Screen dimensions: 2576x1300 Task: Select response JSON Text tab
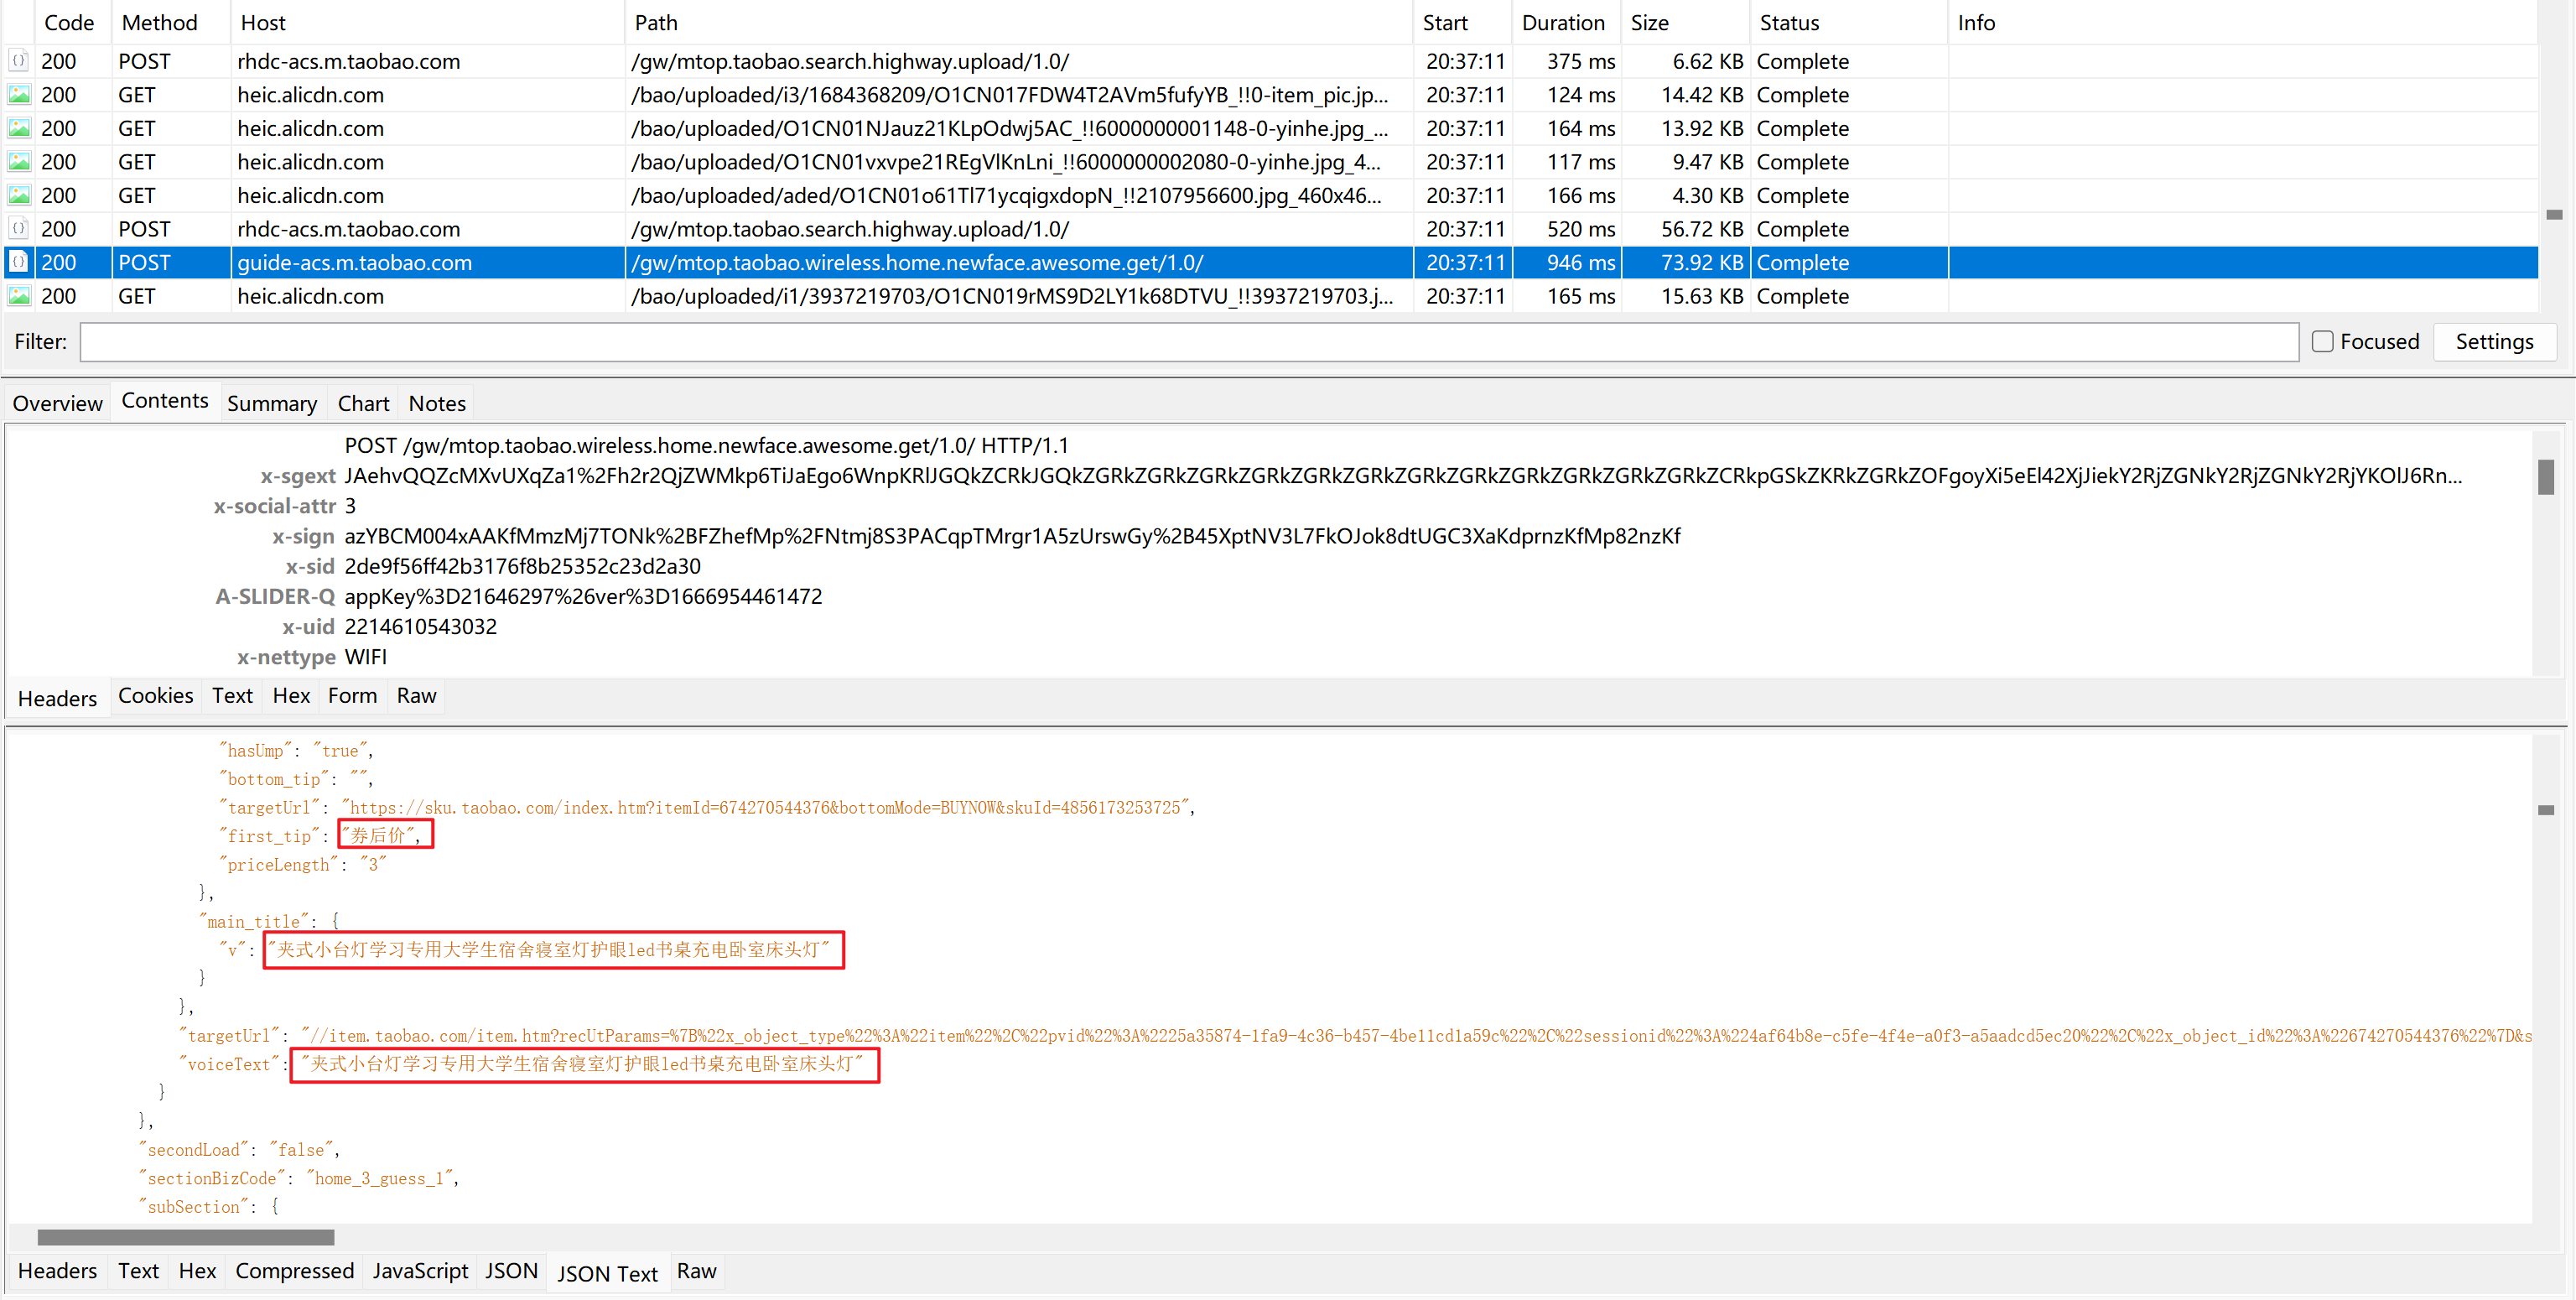607,1273
